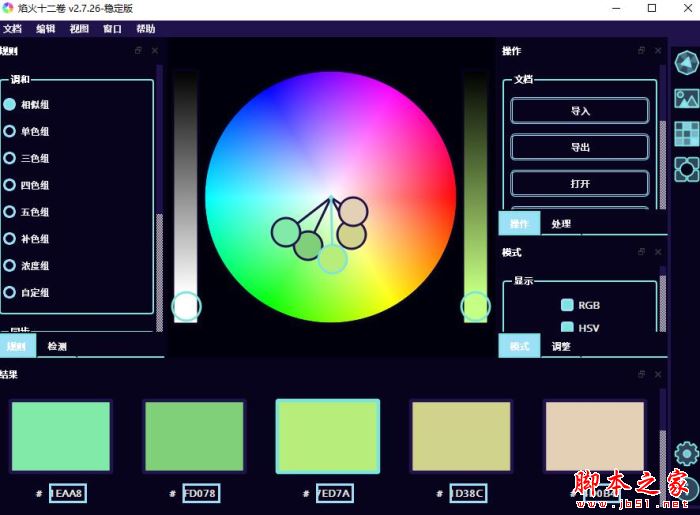
Task: Float the 模式 panel
Action: pyautogui.click(x=642, y=252)
